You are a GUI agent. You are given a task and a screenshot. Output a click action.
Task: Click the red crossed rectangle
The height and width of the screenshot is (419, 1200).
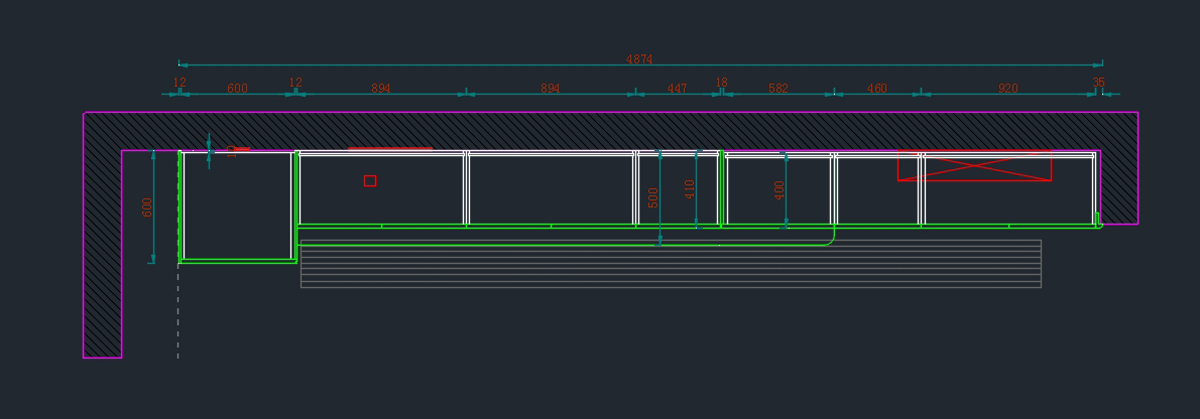tap(974, 167)
